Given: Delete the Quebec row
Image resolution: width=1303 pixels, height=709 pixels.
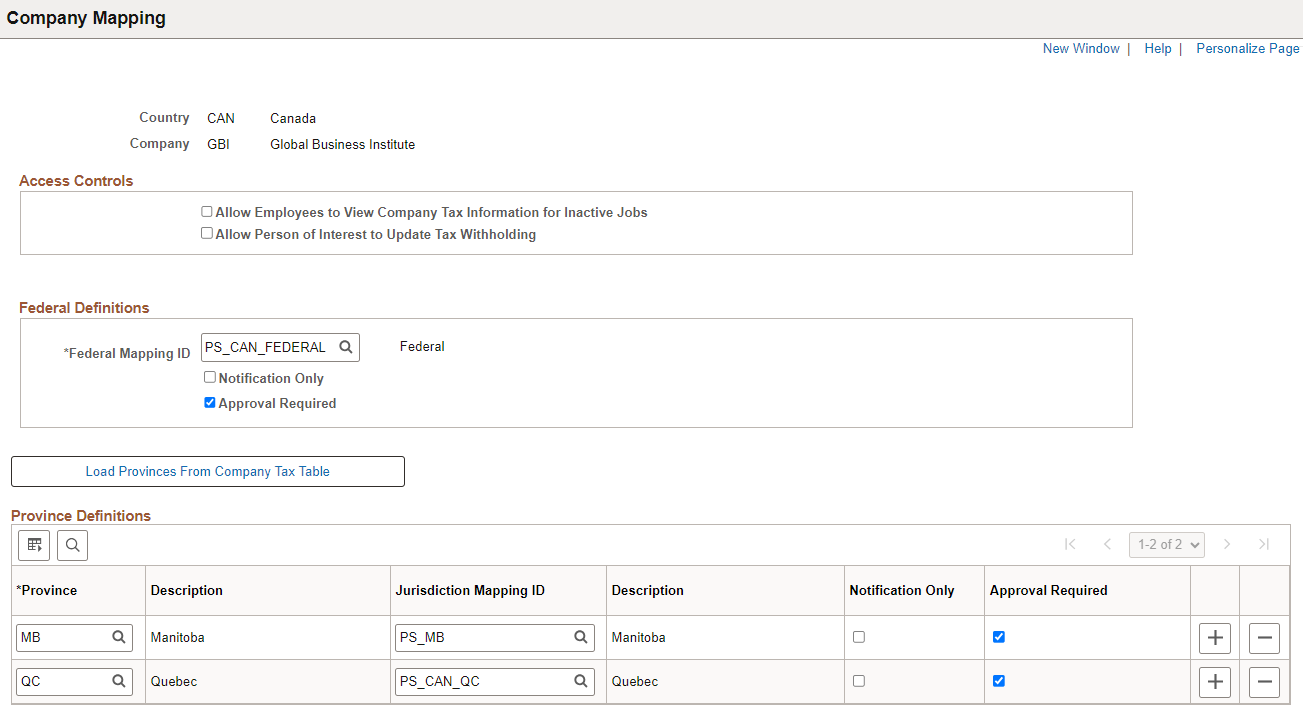Looking at the screenshot, I should [x=1264, y=682].
